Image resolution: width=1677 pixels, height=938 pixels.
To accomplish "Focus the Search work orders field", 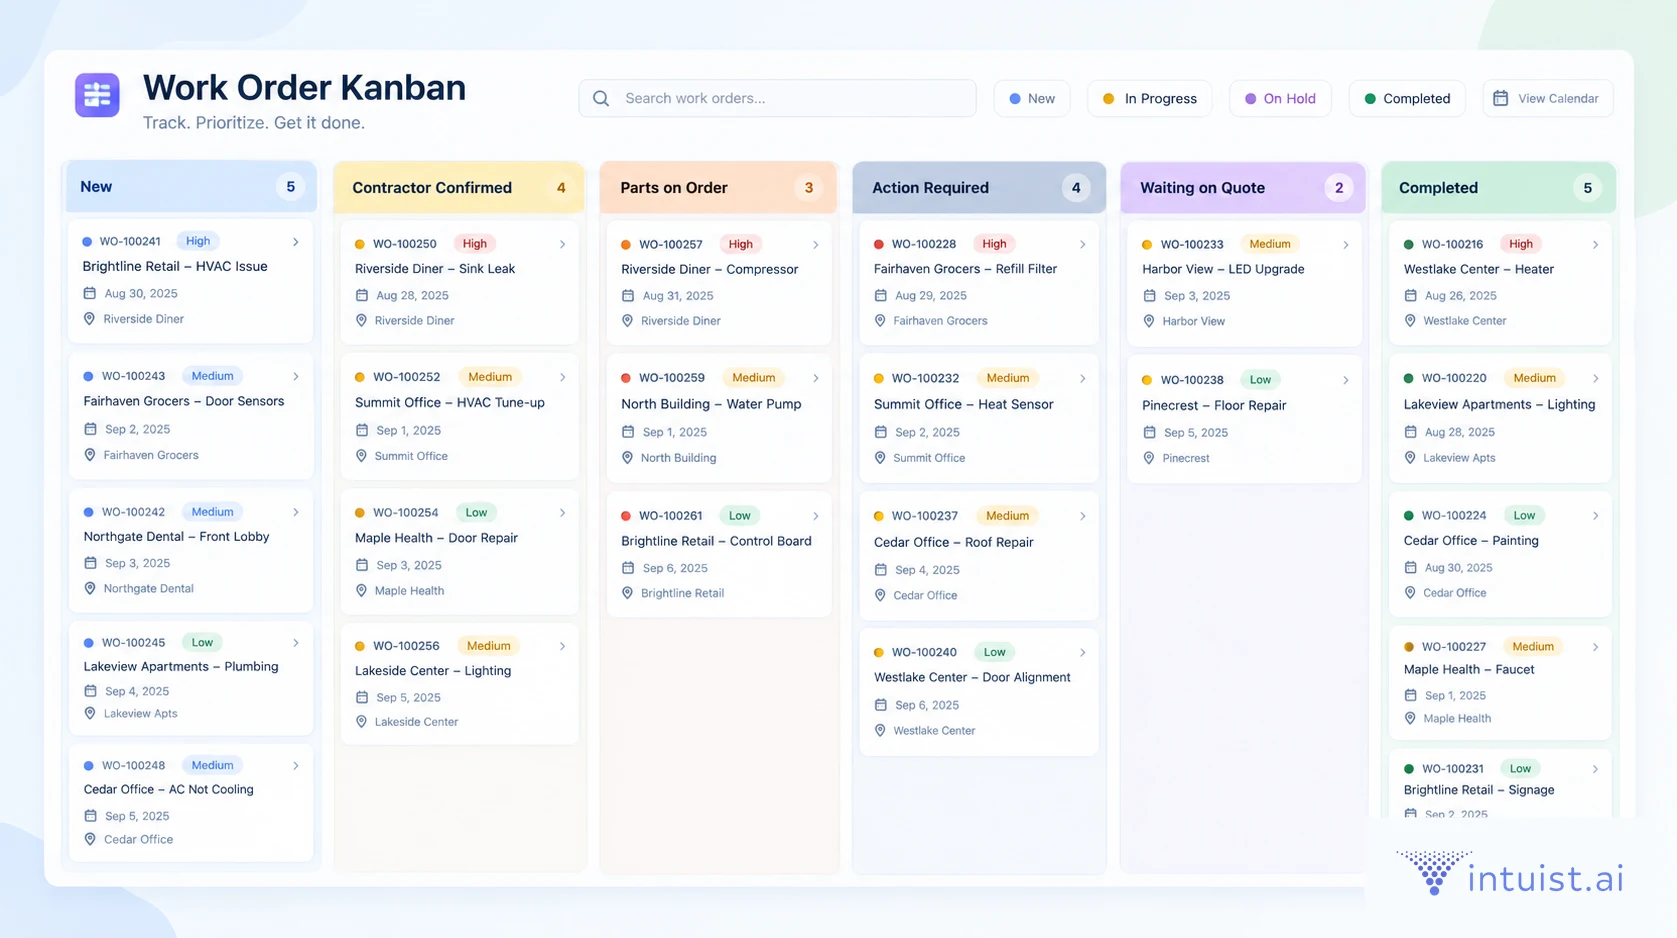I will (777, 98).
